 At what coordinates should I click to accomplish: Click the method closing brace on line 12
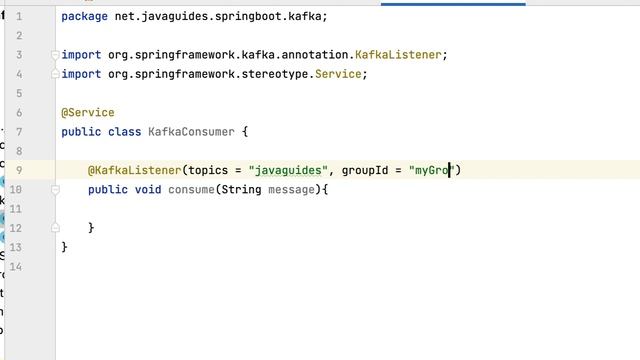[x=91, y=228]
